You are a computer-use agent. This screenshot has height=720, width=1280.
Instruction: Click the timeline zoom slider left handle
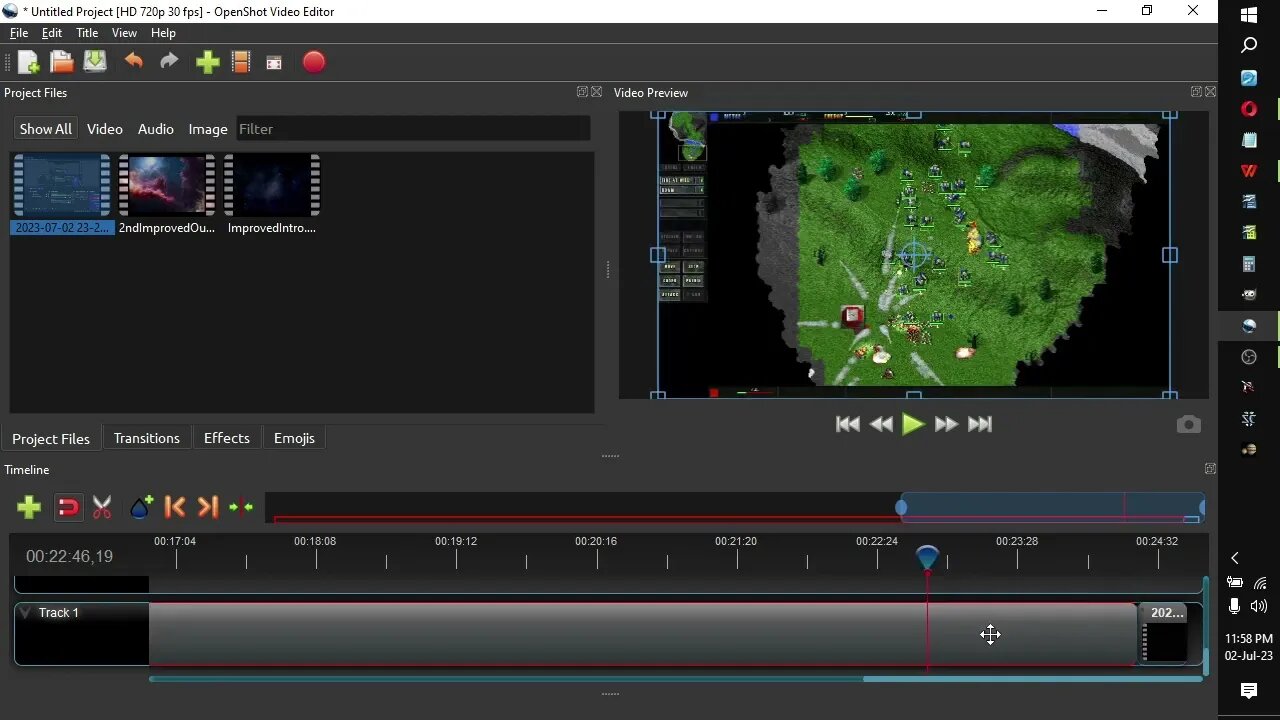pos(901,508)
